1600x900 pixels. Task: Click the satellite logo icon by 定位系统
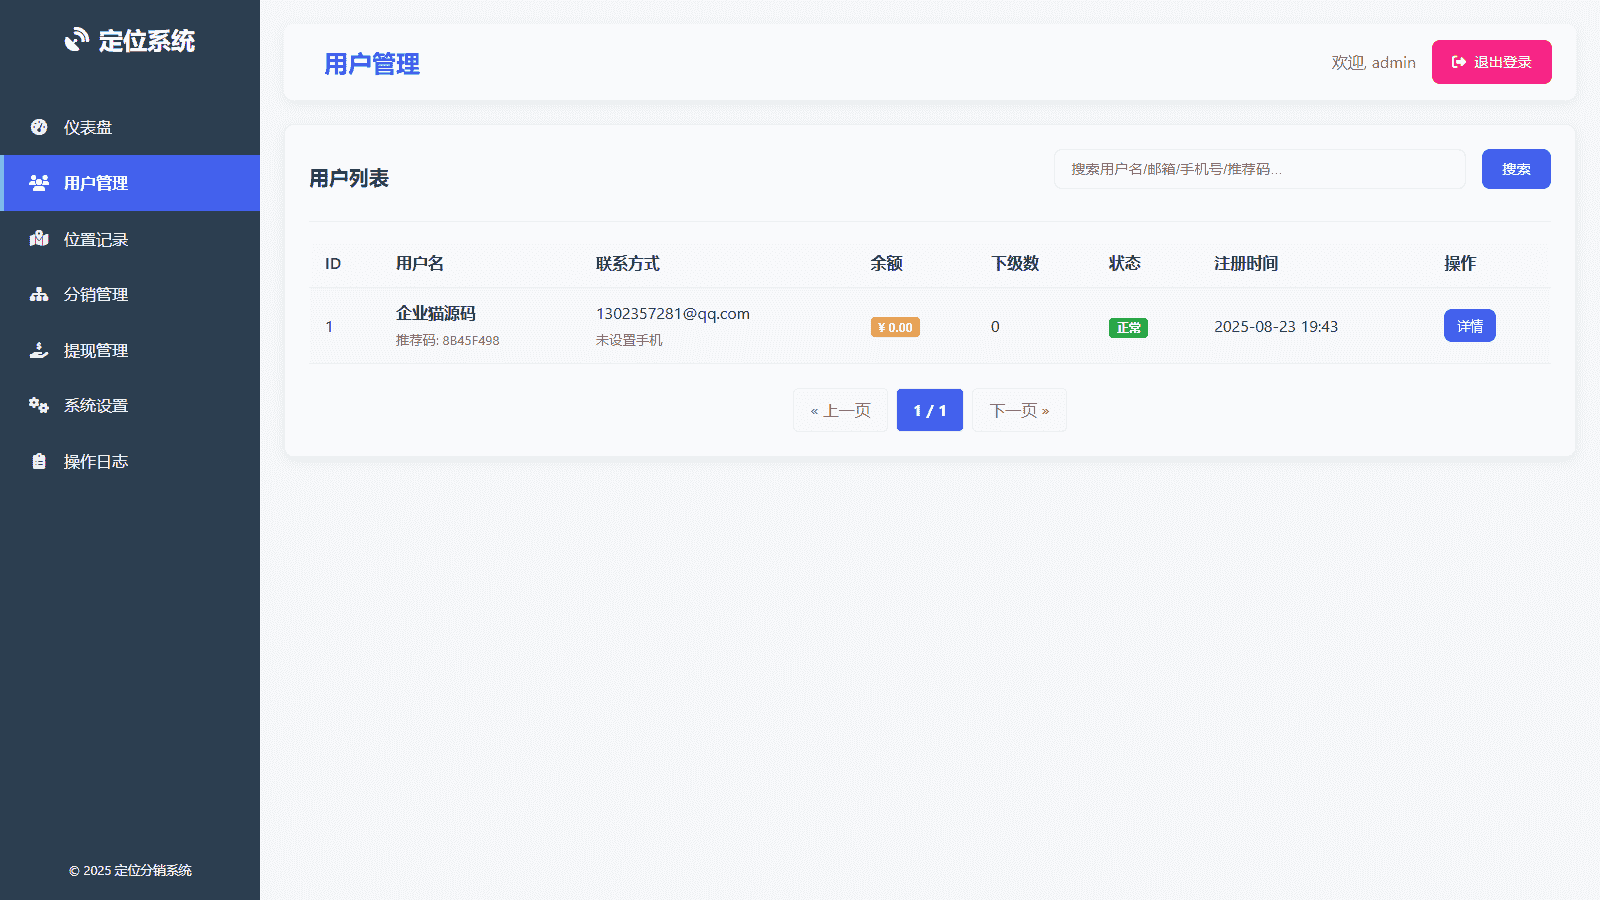tap(77, 40)
